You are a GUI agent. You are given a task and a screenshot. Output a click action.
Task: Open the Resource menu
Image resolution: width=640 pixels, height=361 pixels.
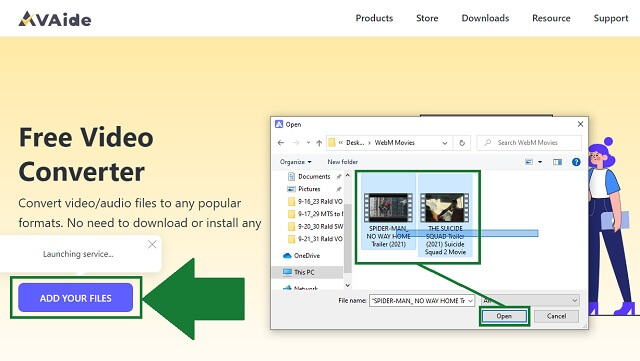tap(551, 18)
